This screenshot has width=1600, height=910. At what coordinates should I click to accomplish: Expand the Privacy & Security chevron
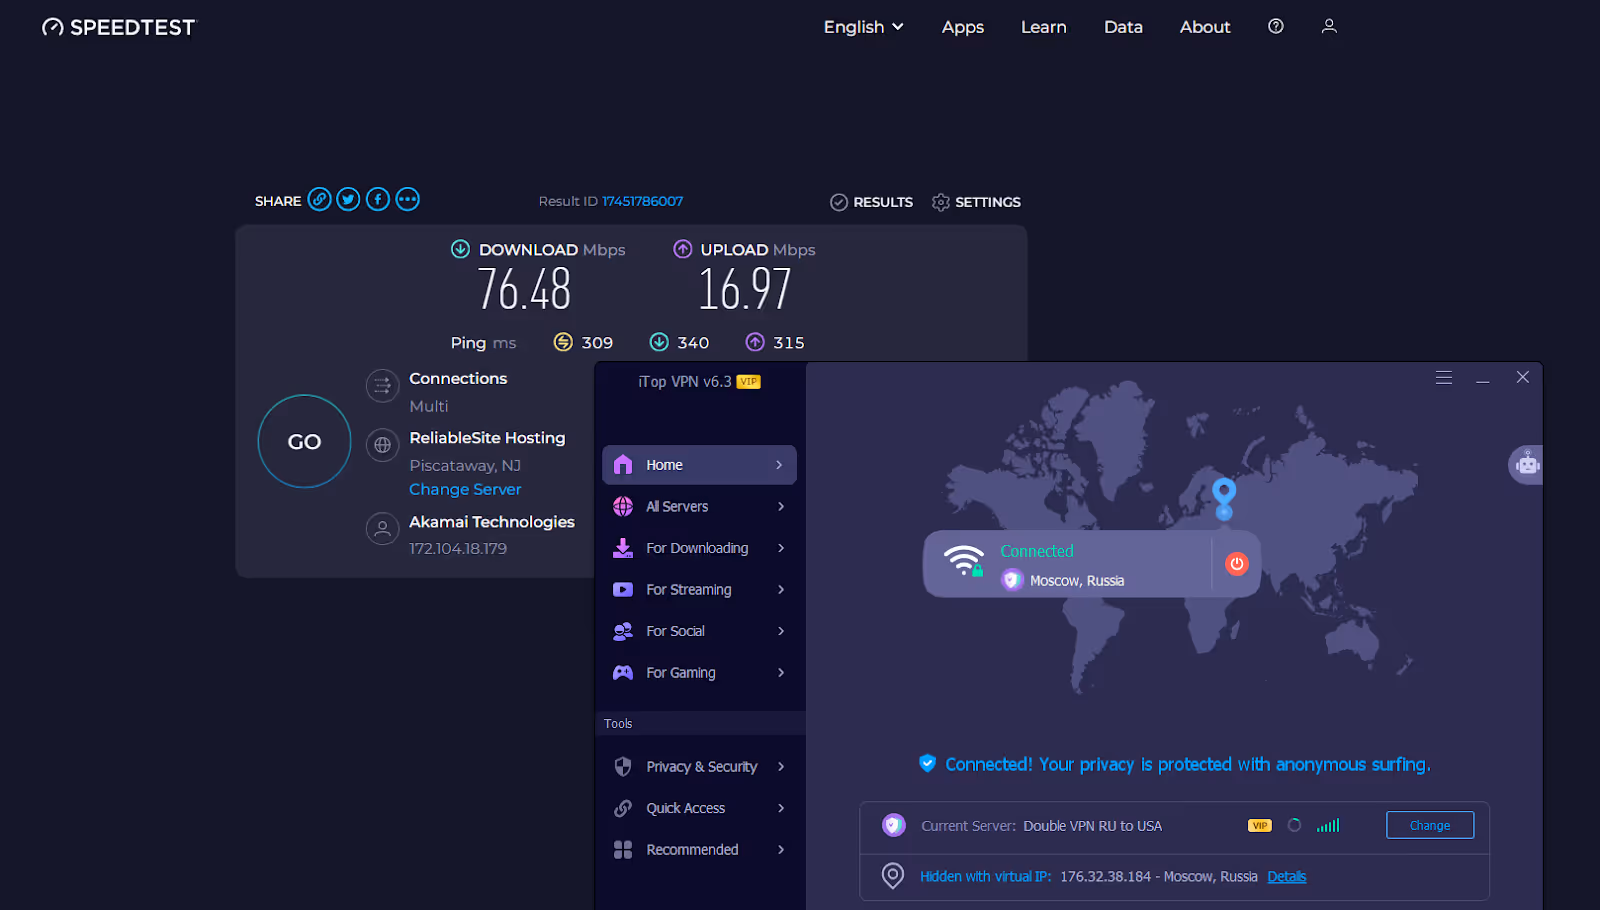point(780,767)
